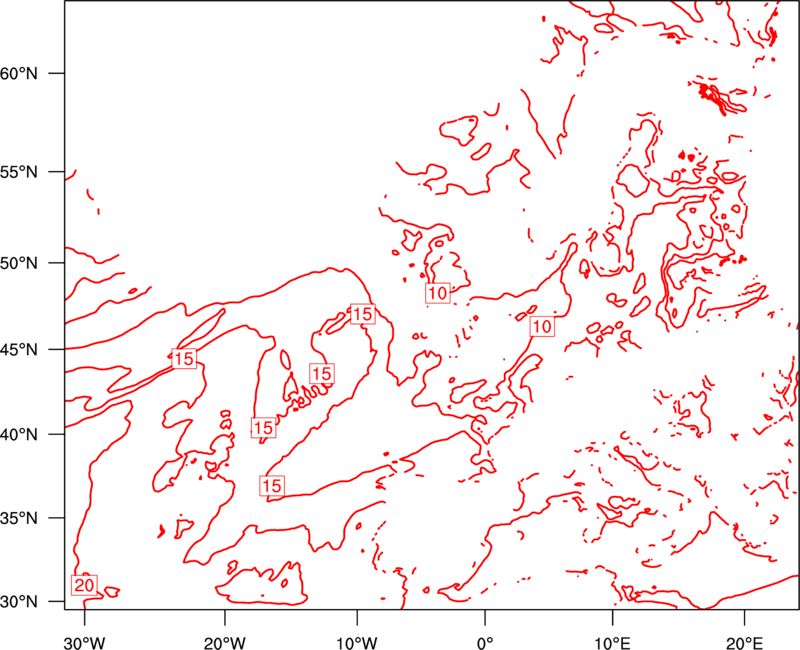Click the 10 contour label east of 0° longitude
800x650 pixels.
pos(542,326)
